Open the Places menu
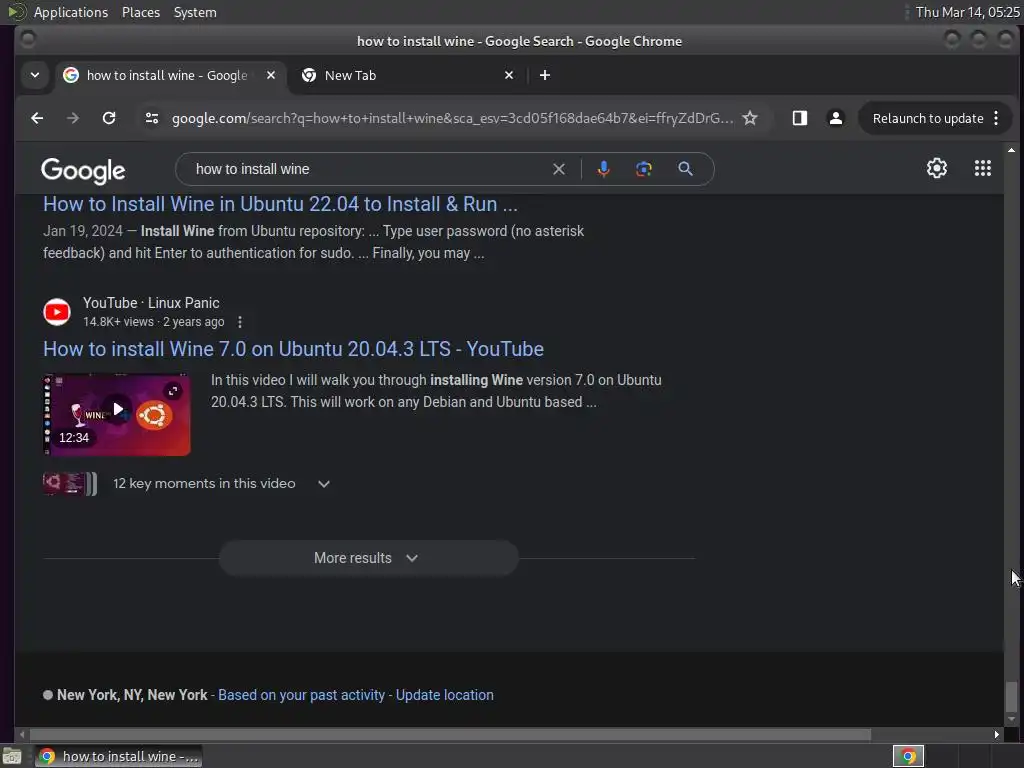Viewport: 1024px width, 768px height. click(141, 12)
